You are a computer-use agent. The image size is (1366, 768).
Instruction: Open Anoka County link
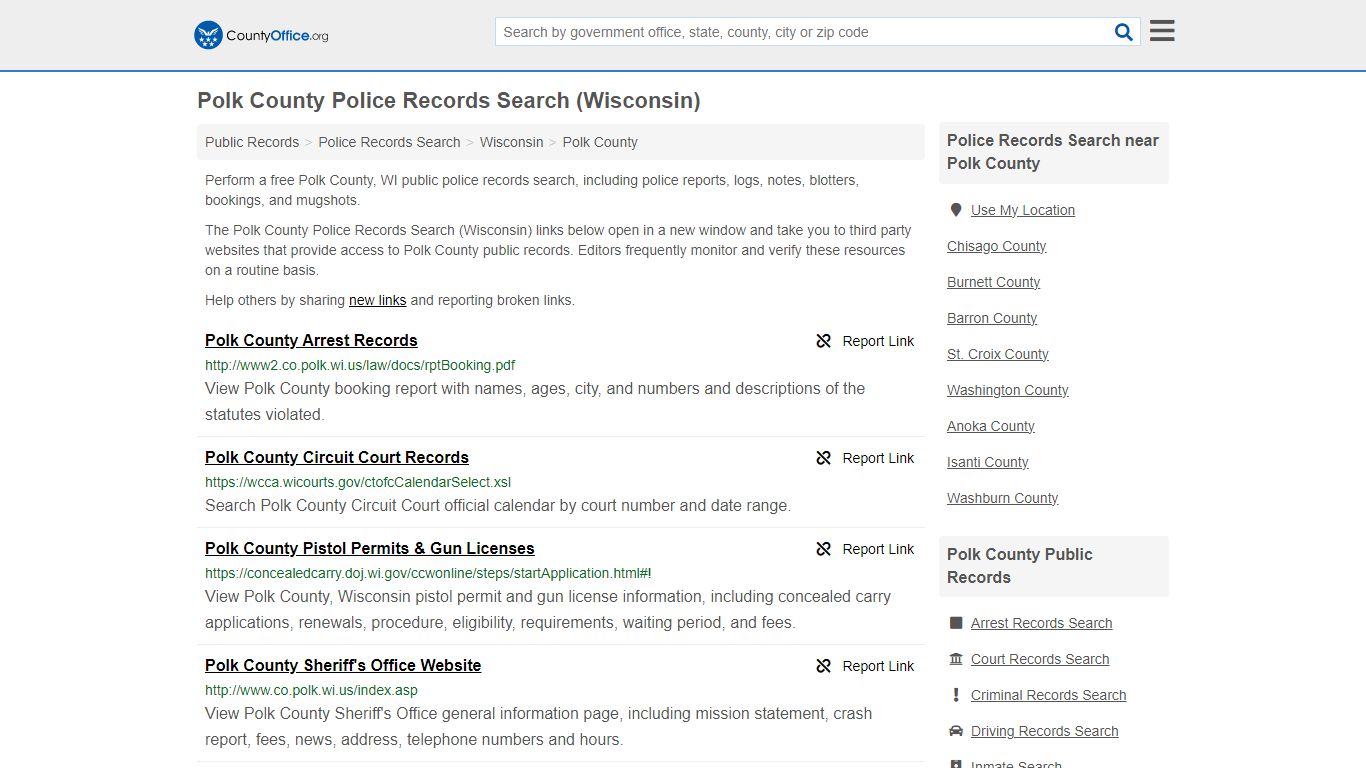point(991,426)
